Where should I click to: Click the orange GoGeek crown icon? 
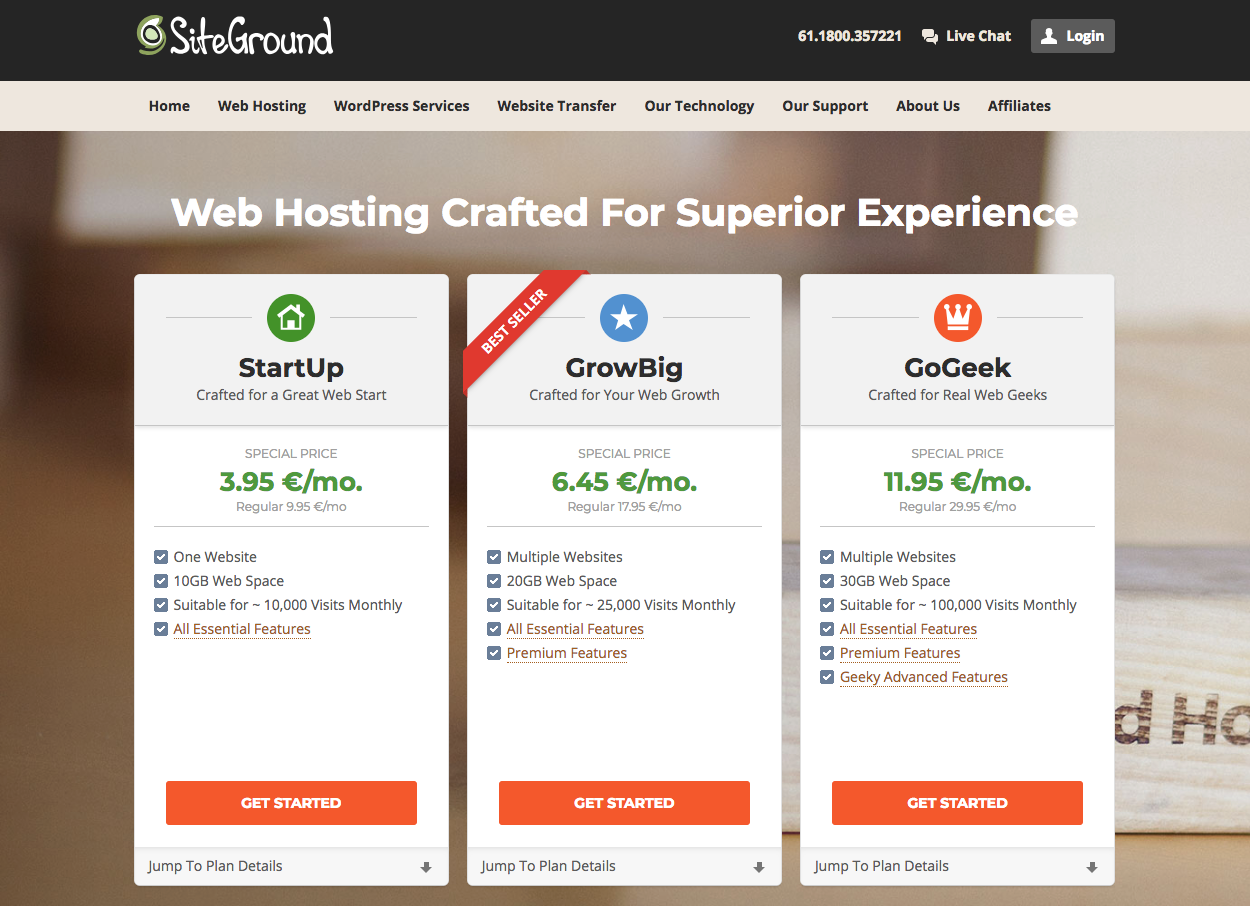[957, 318]
